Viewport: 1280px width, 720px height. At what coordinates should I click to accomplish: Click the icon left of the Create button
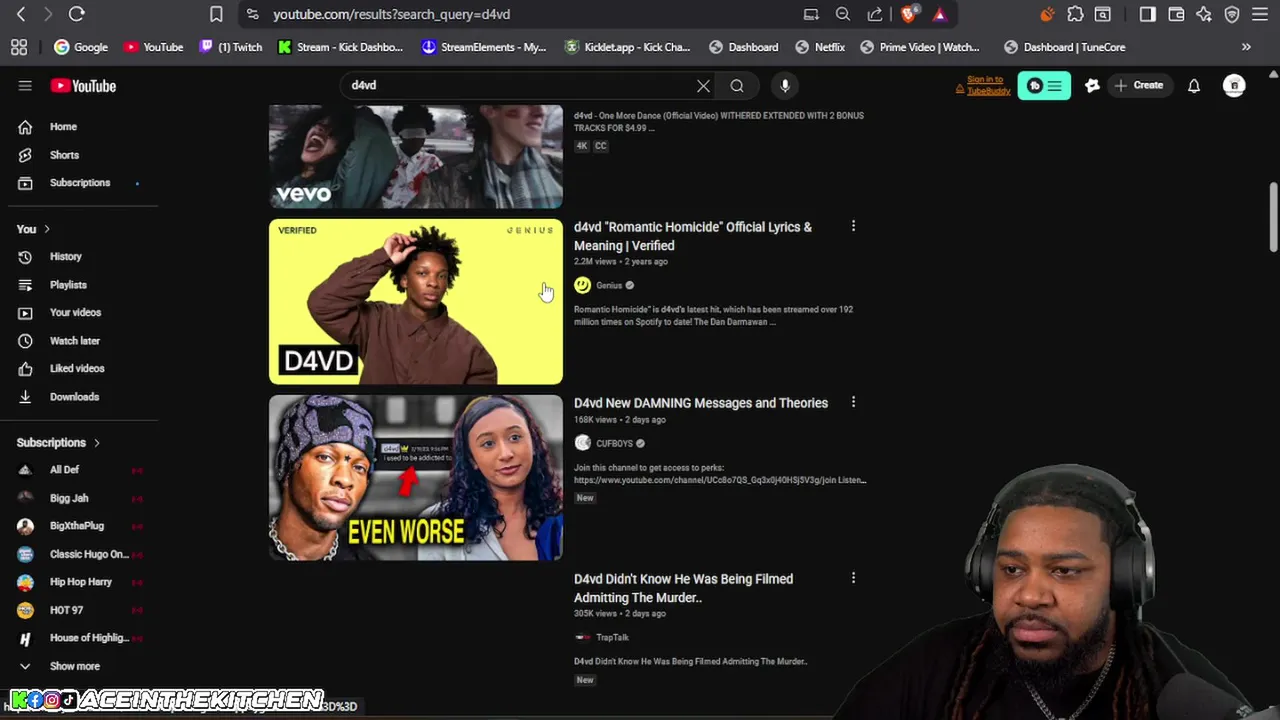(1092, 86)
